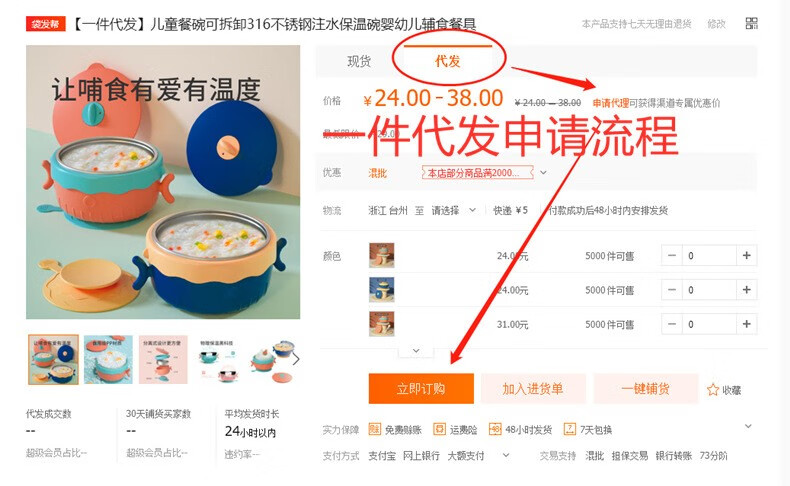This screenshot has width=790, height=486.
Task: Select the blue bowl color swatch
Action: 381,290
